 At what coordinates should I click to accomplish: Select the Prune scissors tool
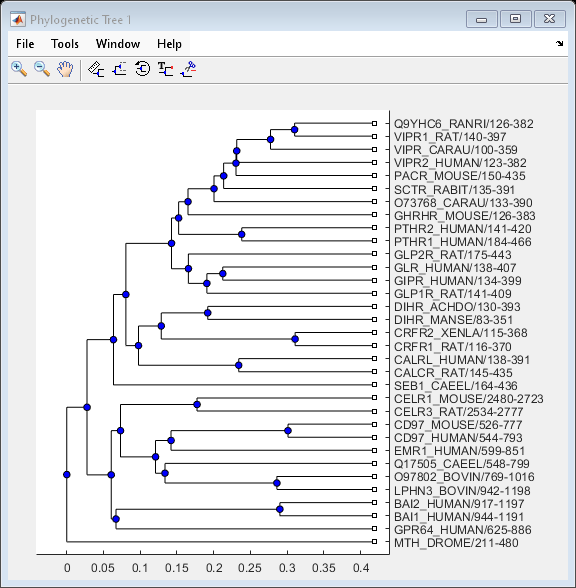pyautogui.click(x=189, y=69)
